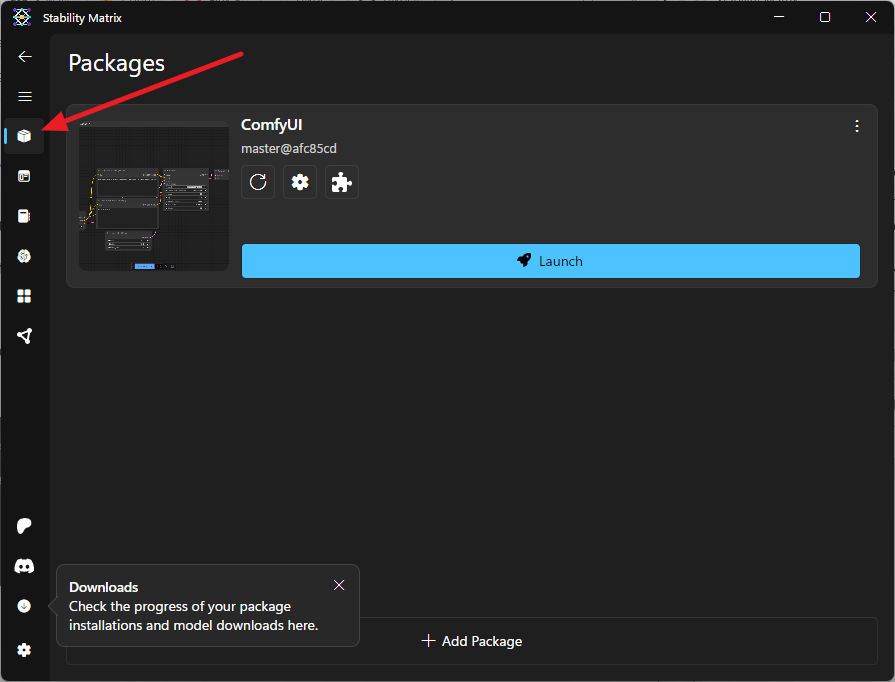Click the Packages page heading

point(116,63)
